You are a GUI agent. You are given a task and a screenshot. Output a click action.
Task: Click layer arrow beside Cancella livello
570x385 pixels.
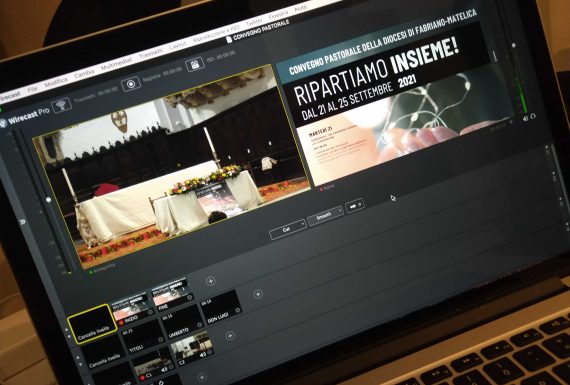67,330
